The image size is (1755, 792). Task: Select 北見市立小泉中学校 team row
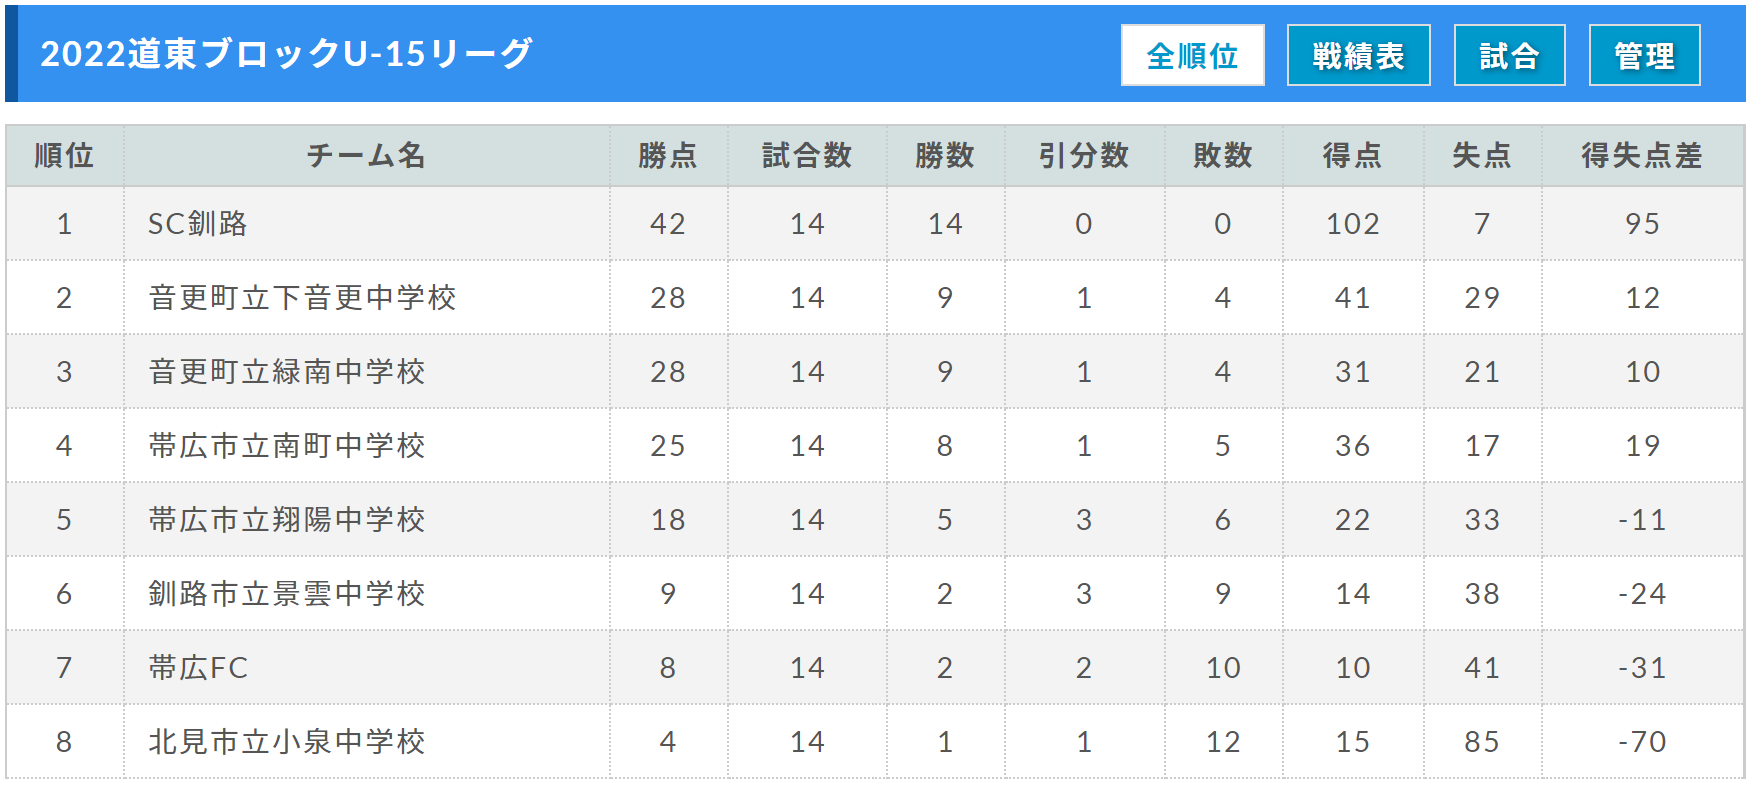(x=875, y=742)
